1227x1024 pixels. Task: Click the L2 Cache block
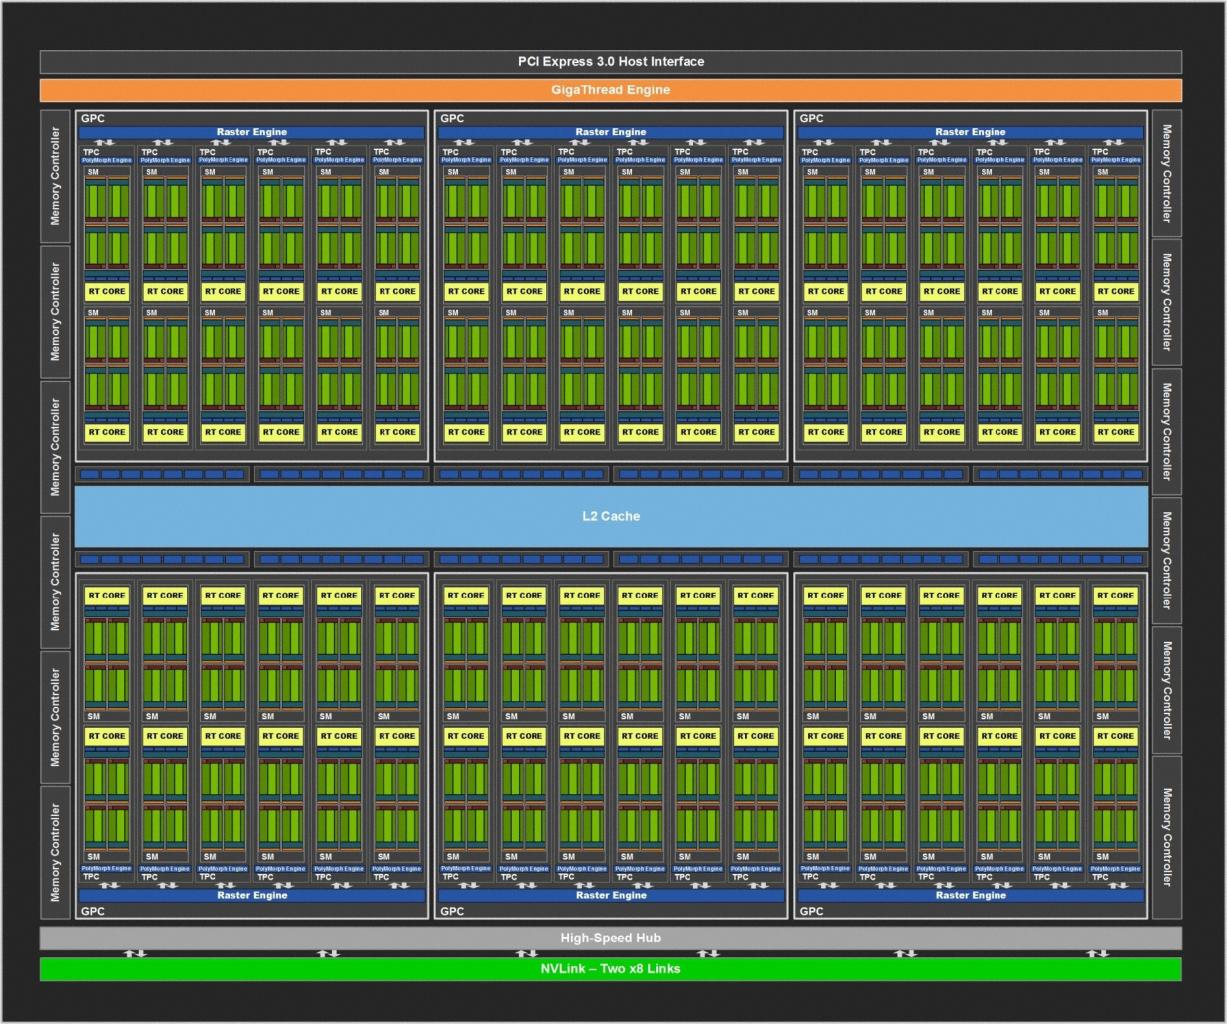611,516
